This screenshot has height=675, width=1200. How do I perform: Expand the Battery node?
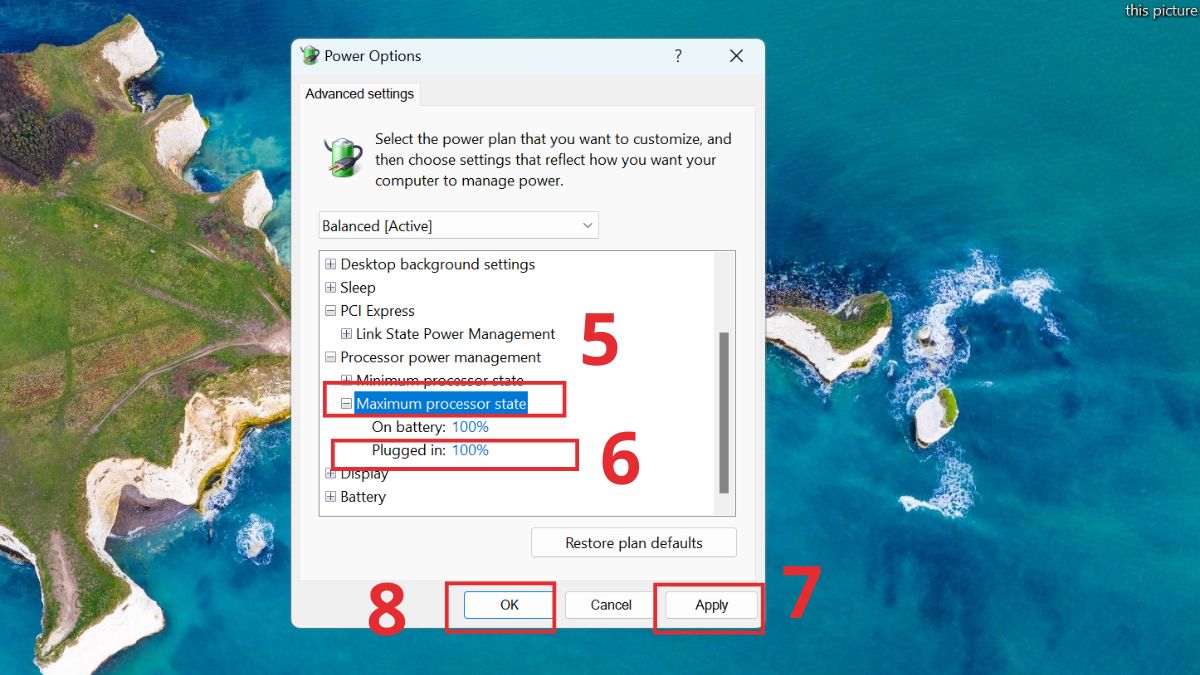coord(331,497)
